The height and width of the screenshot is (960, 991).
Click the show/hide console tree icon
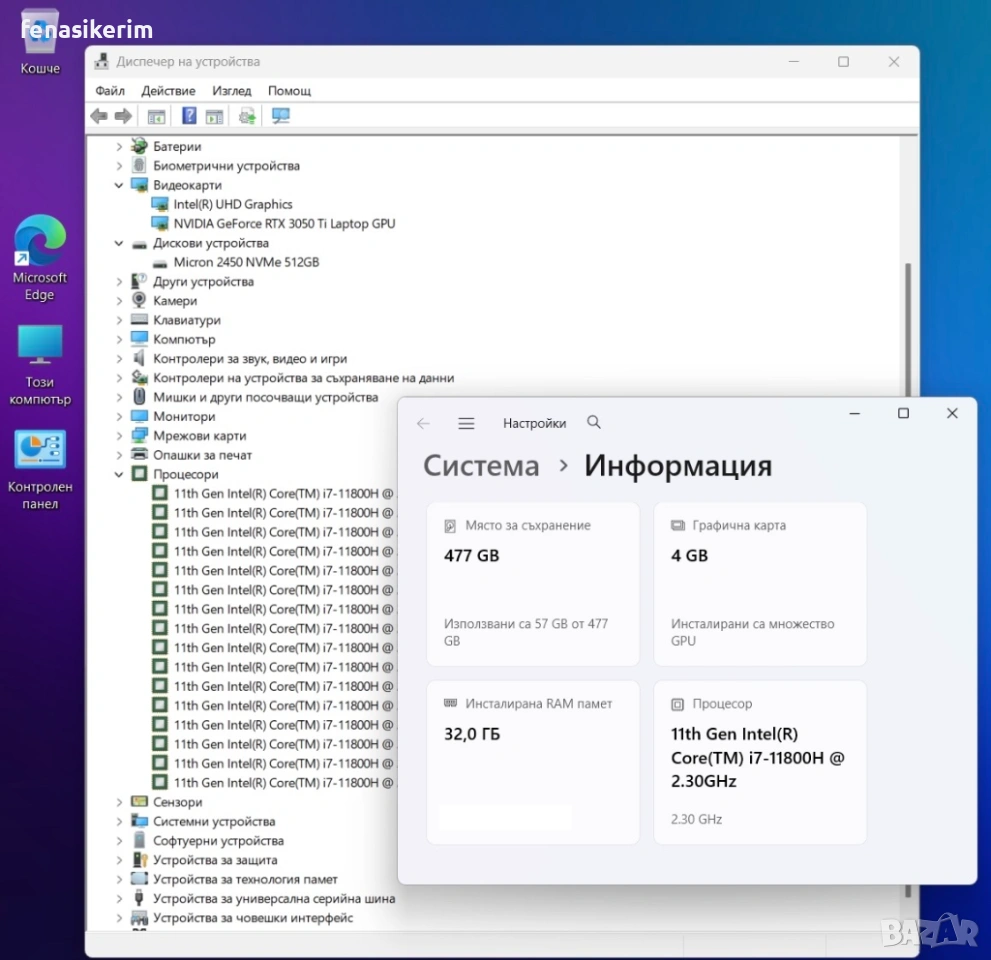coord(156,116)
